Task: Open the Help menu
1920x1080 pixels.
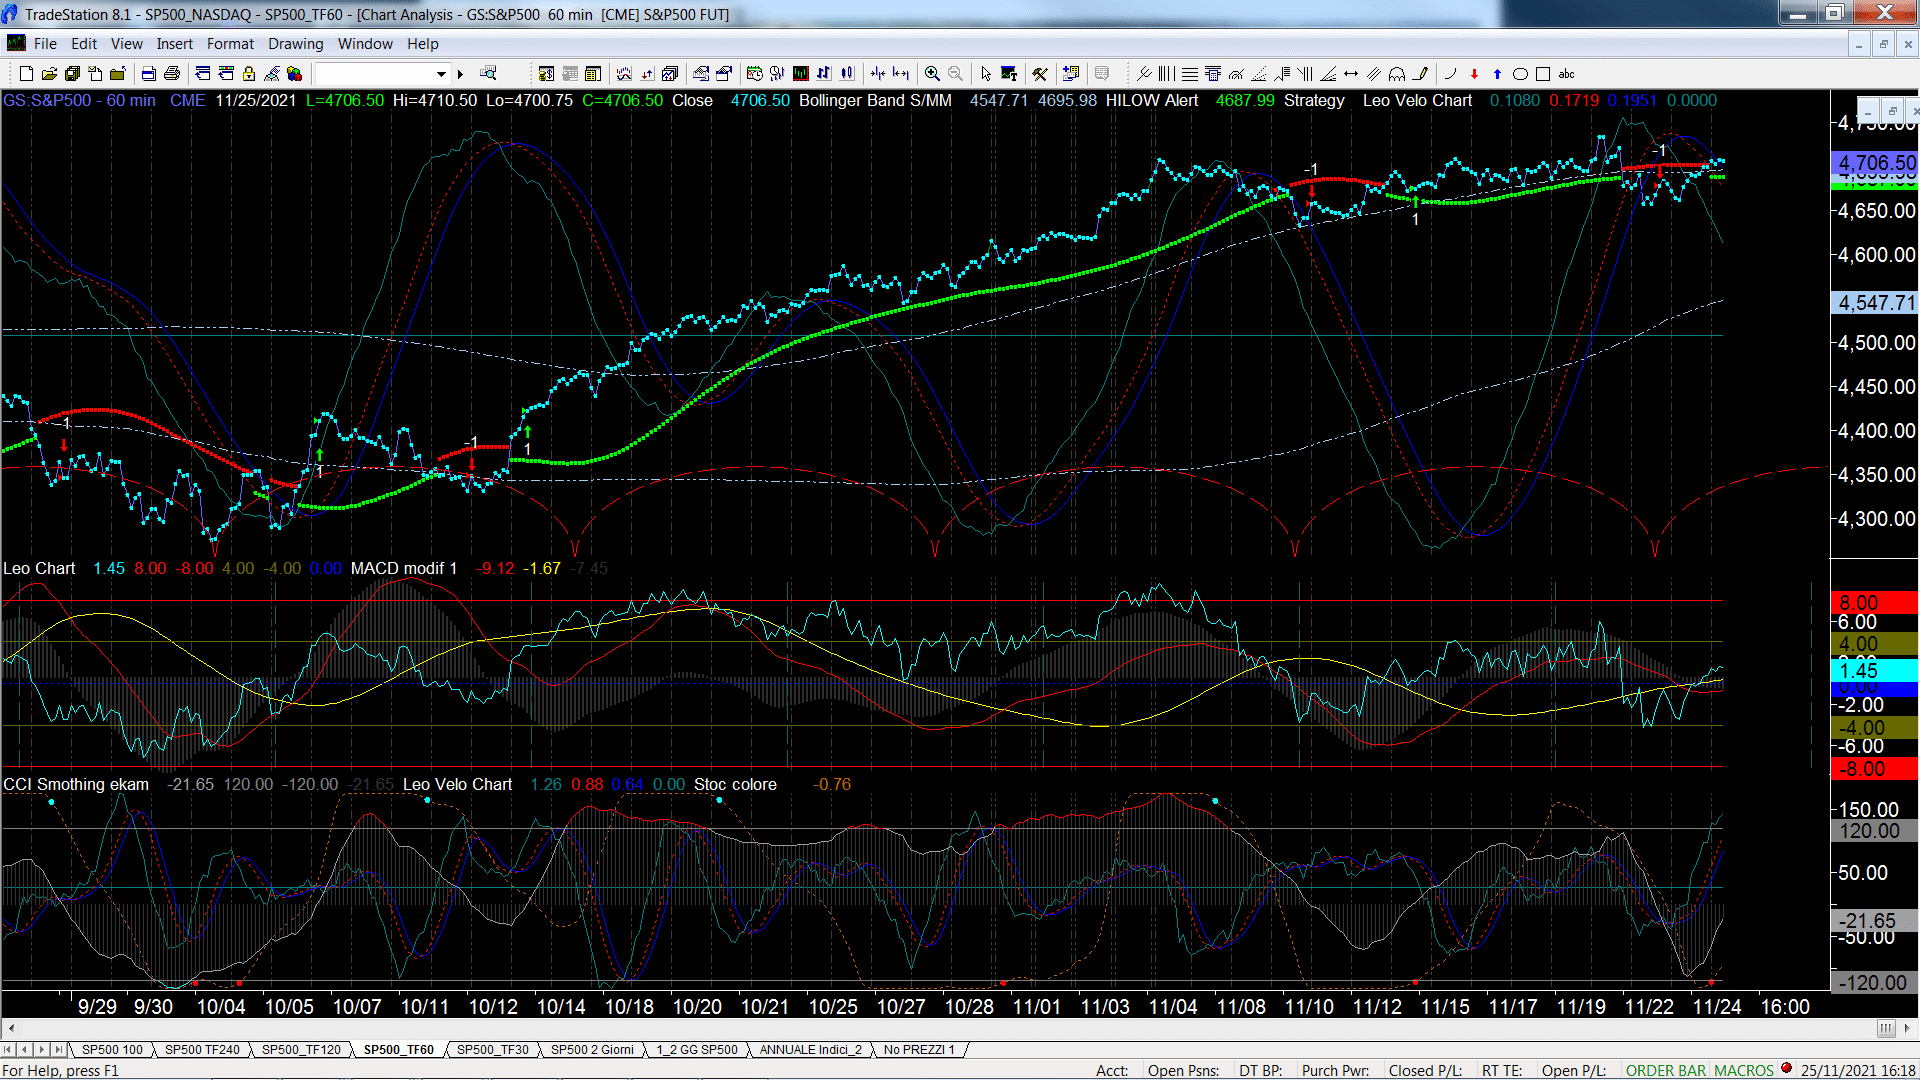Action: point(423,44)
